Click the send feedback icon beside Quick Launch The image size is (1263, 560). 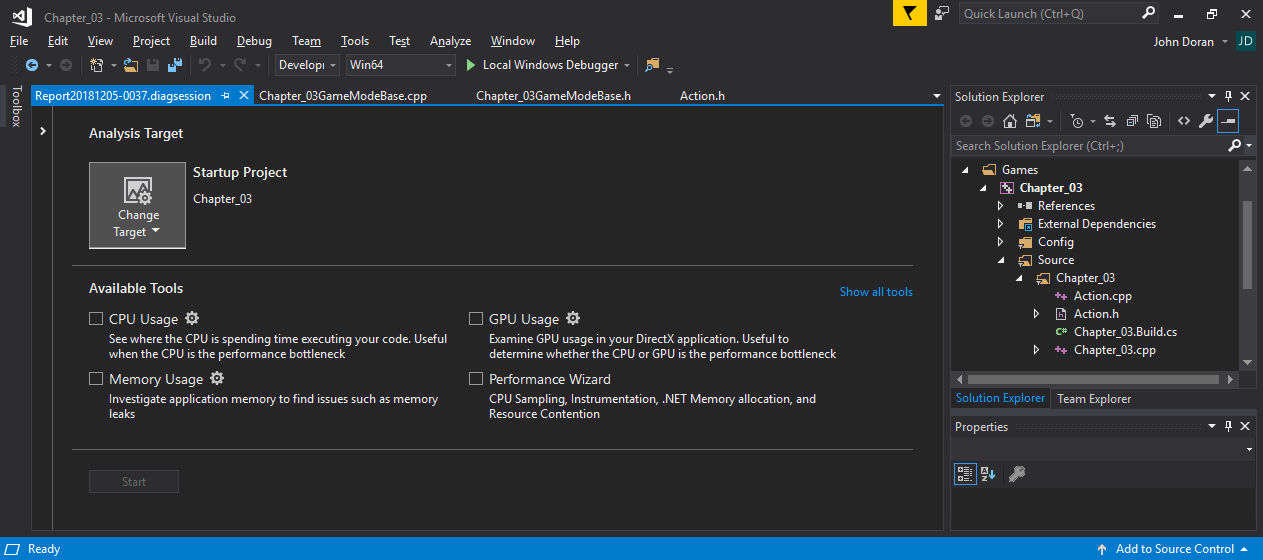coord(942,13)
